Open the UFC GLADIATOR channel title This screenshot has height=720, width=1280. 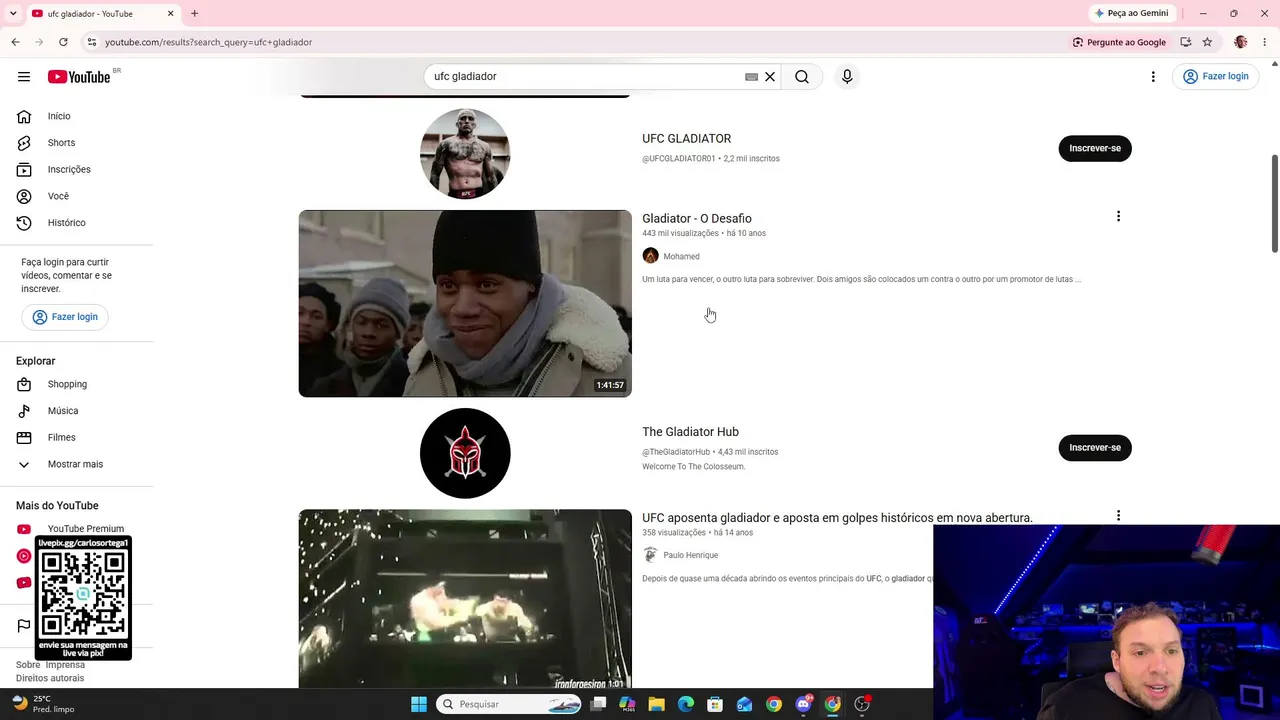(x=686, y=139)
